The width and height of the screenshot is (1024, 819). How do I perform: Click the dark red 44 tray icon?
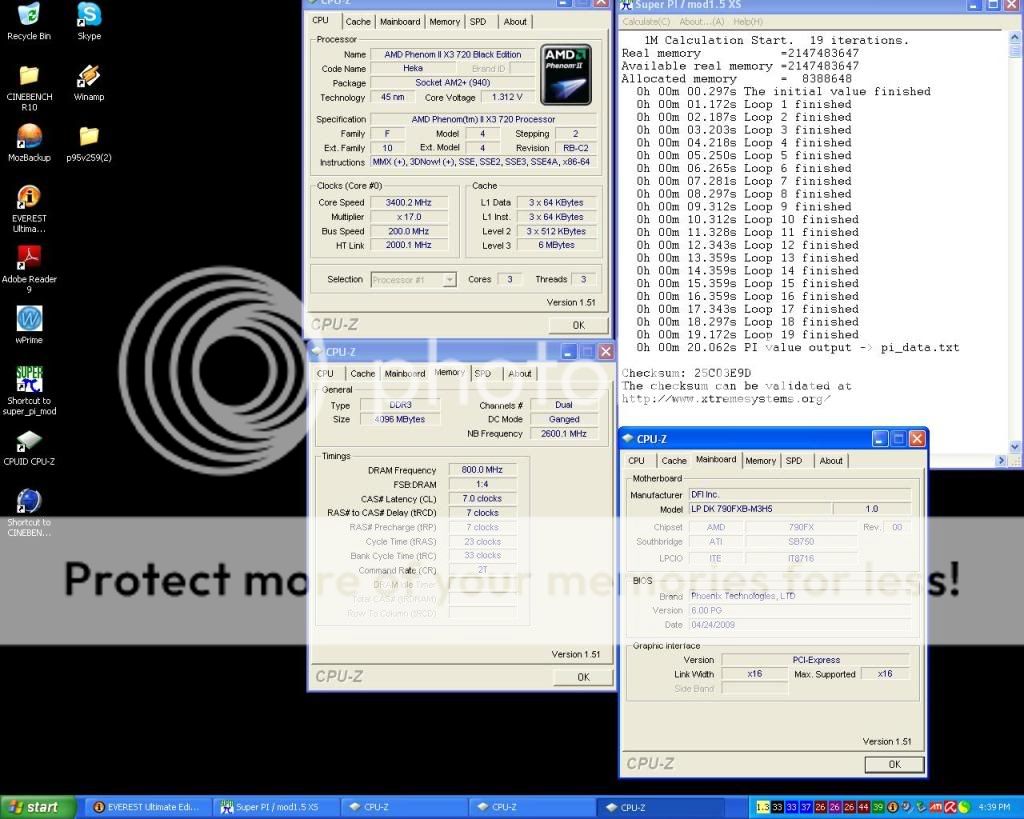[x=863, y=807]
